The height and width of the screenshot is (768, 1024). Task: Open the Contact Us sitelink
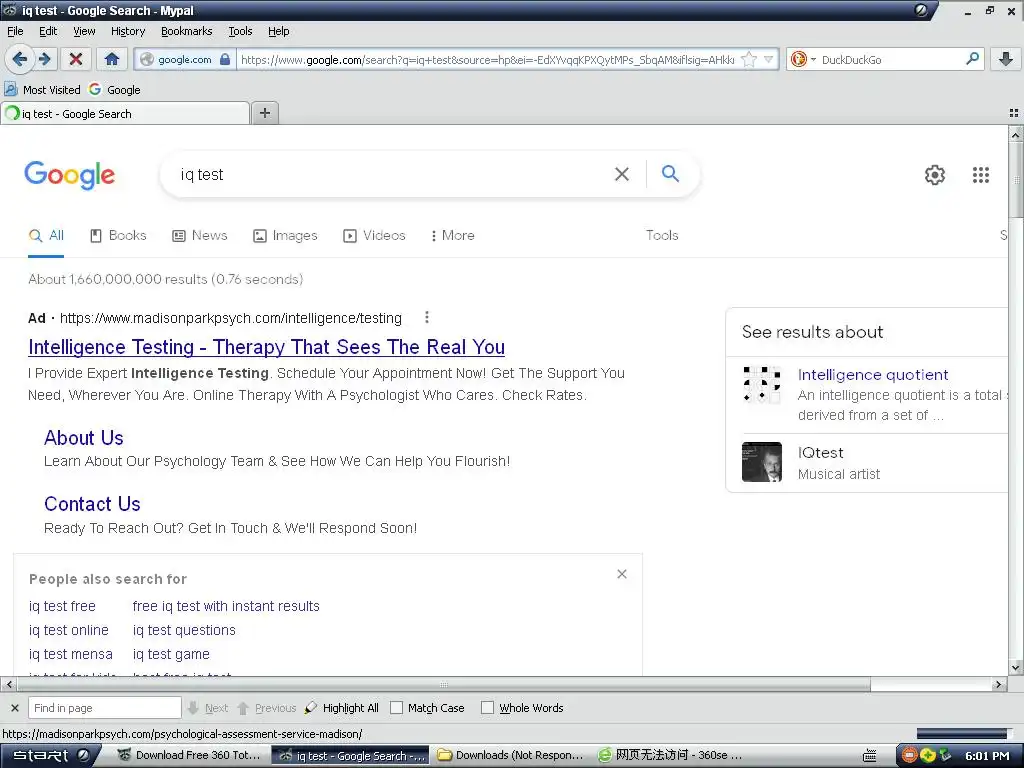click(x=92, y=504)
